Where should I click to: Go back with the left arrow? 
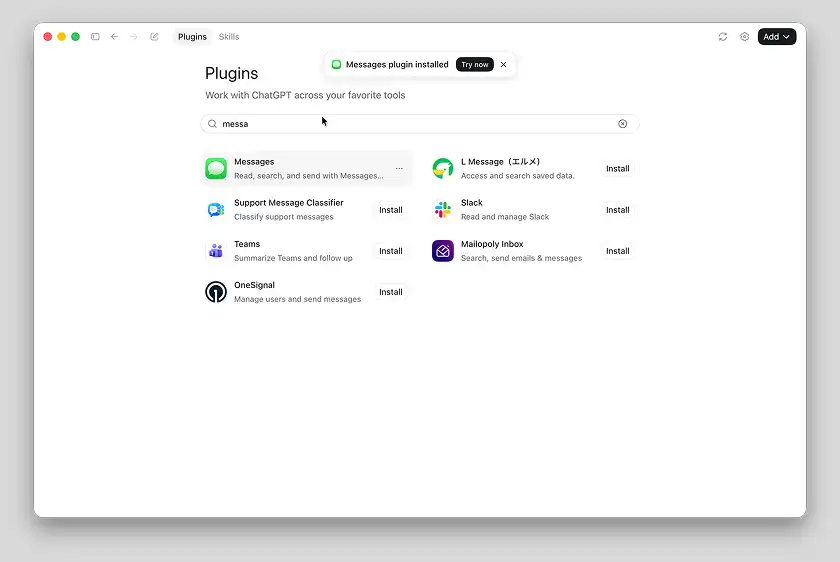click(x=114, y=36)
